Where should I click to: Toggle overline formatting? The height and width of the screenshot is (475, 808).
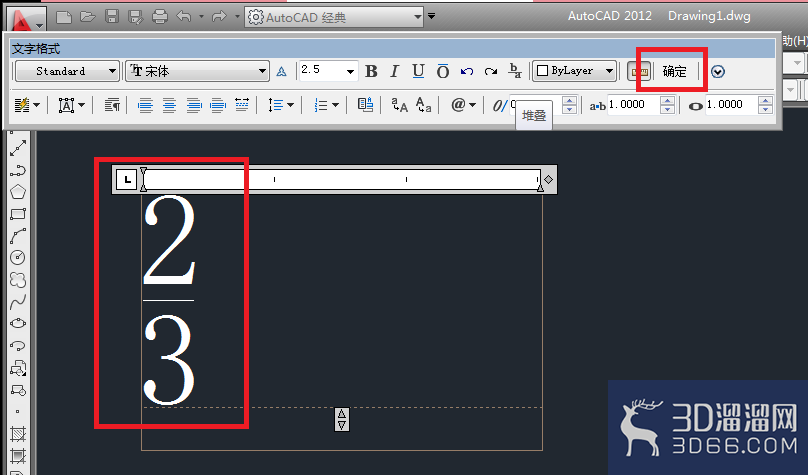(x=443, y=71)
